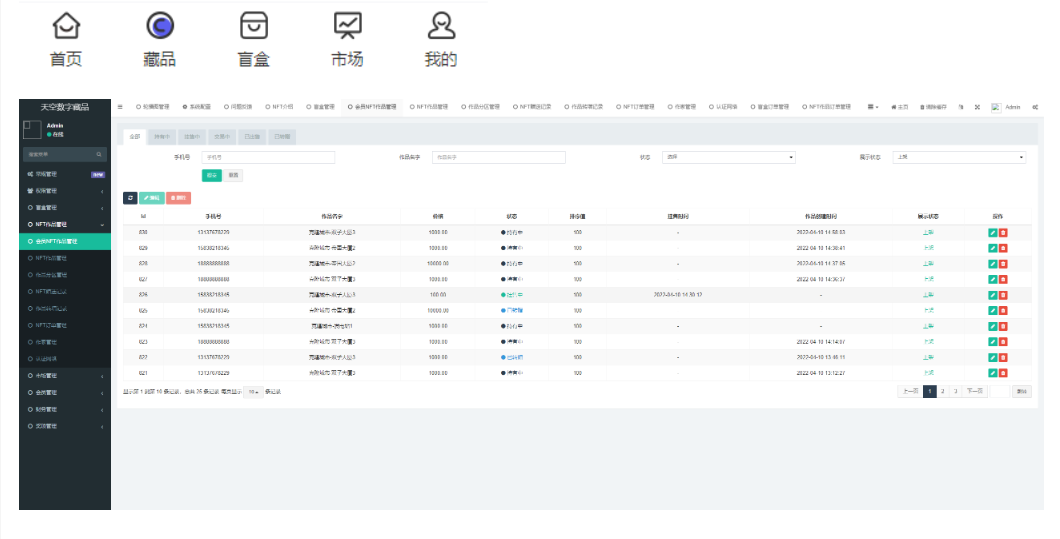Collapse the NFT作品管理 sidebar group
This screenshot has height=539, width=1060.
65,225
